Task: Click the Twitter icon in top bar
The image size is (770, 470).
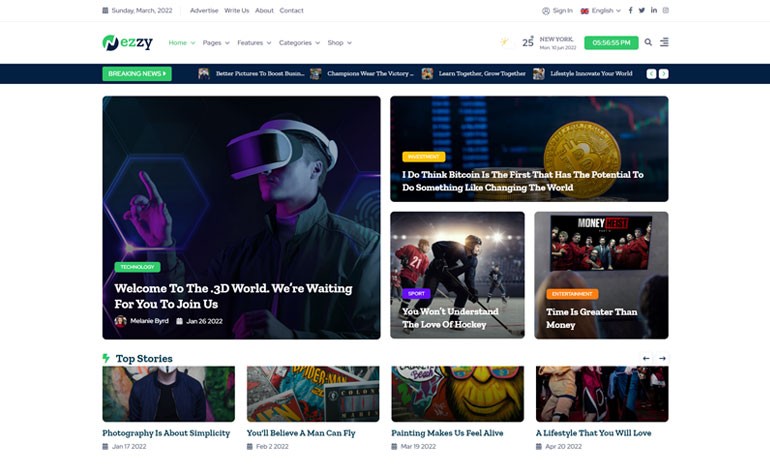Action: click(x=641, y=10)
